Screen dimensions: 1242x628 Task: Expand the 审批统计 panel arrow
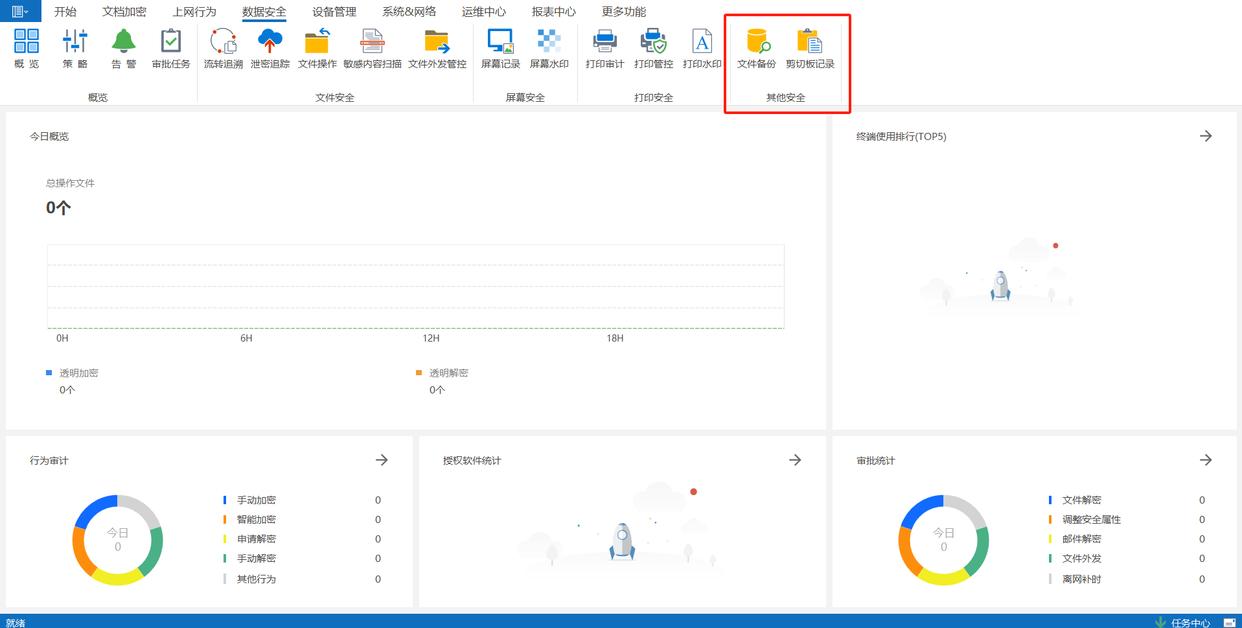[x=1206, y=460]
